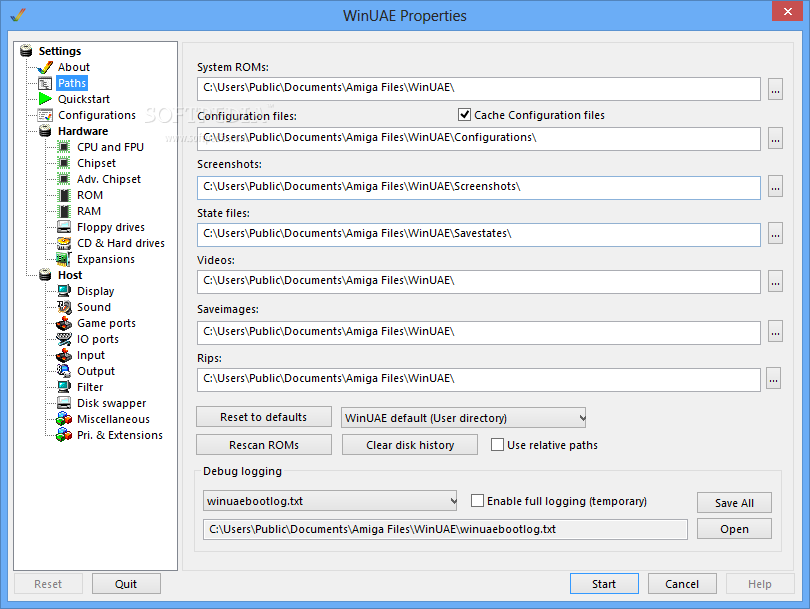The height and width of the screenshot is (609, 810).
Task: Browse for Configuration files path
Action: pyautogui.click(x=775, y=138)
